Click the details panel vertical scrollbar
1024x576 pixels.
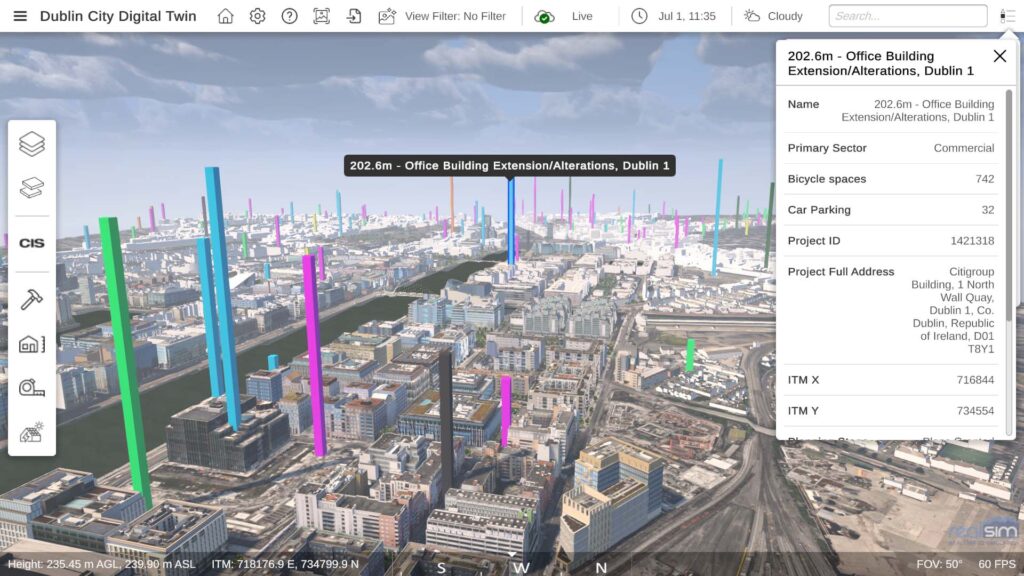pyautogui.click(x=1009, y=206)
